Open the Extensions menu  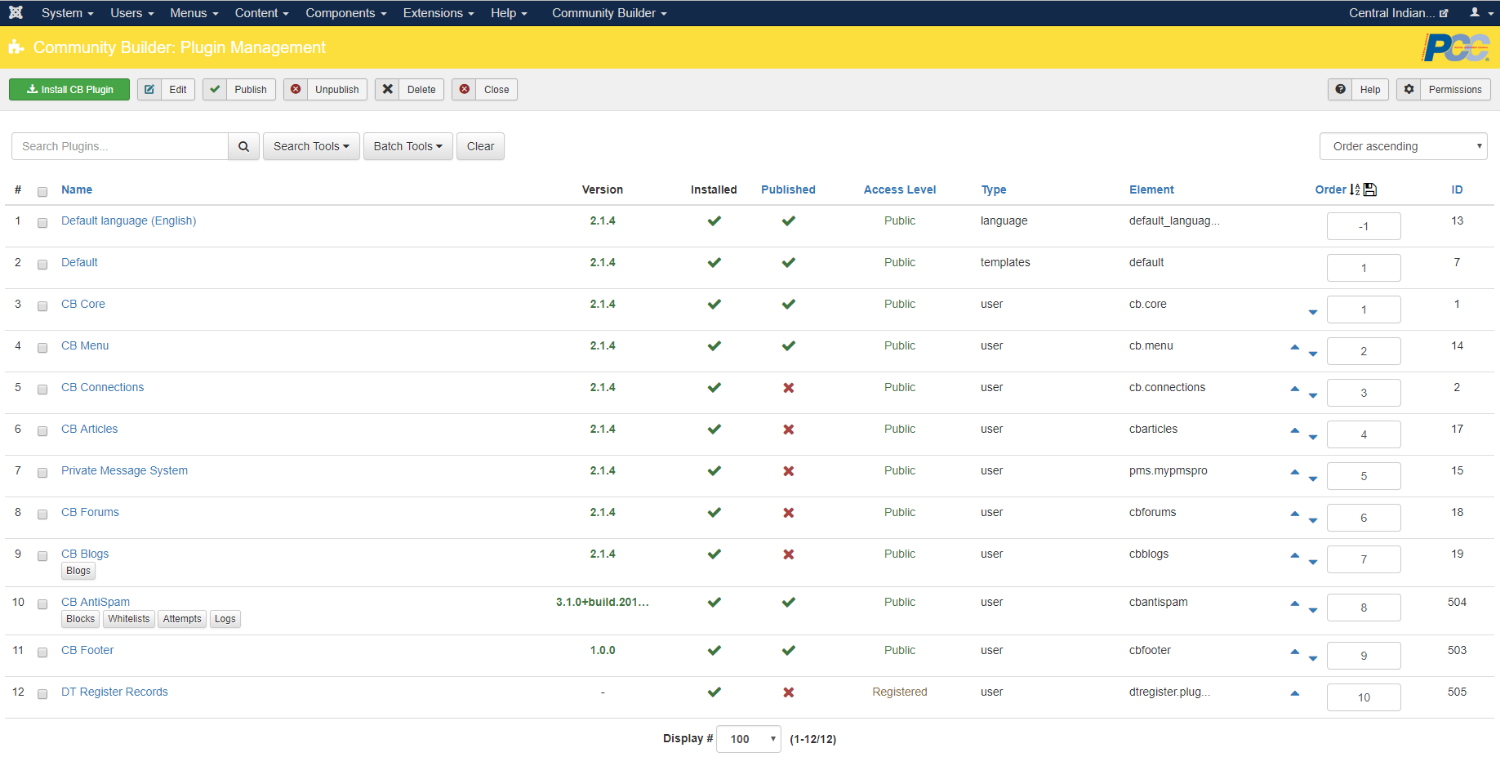click(439, 13)
